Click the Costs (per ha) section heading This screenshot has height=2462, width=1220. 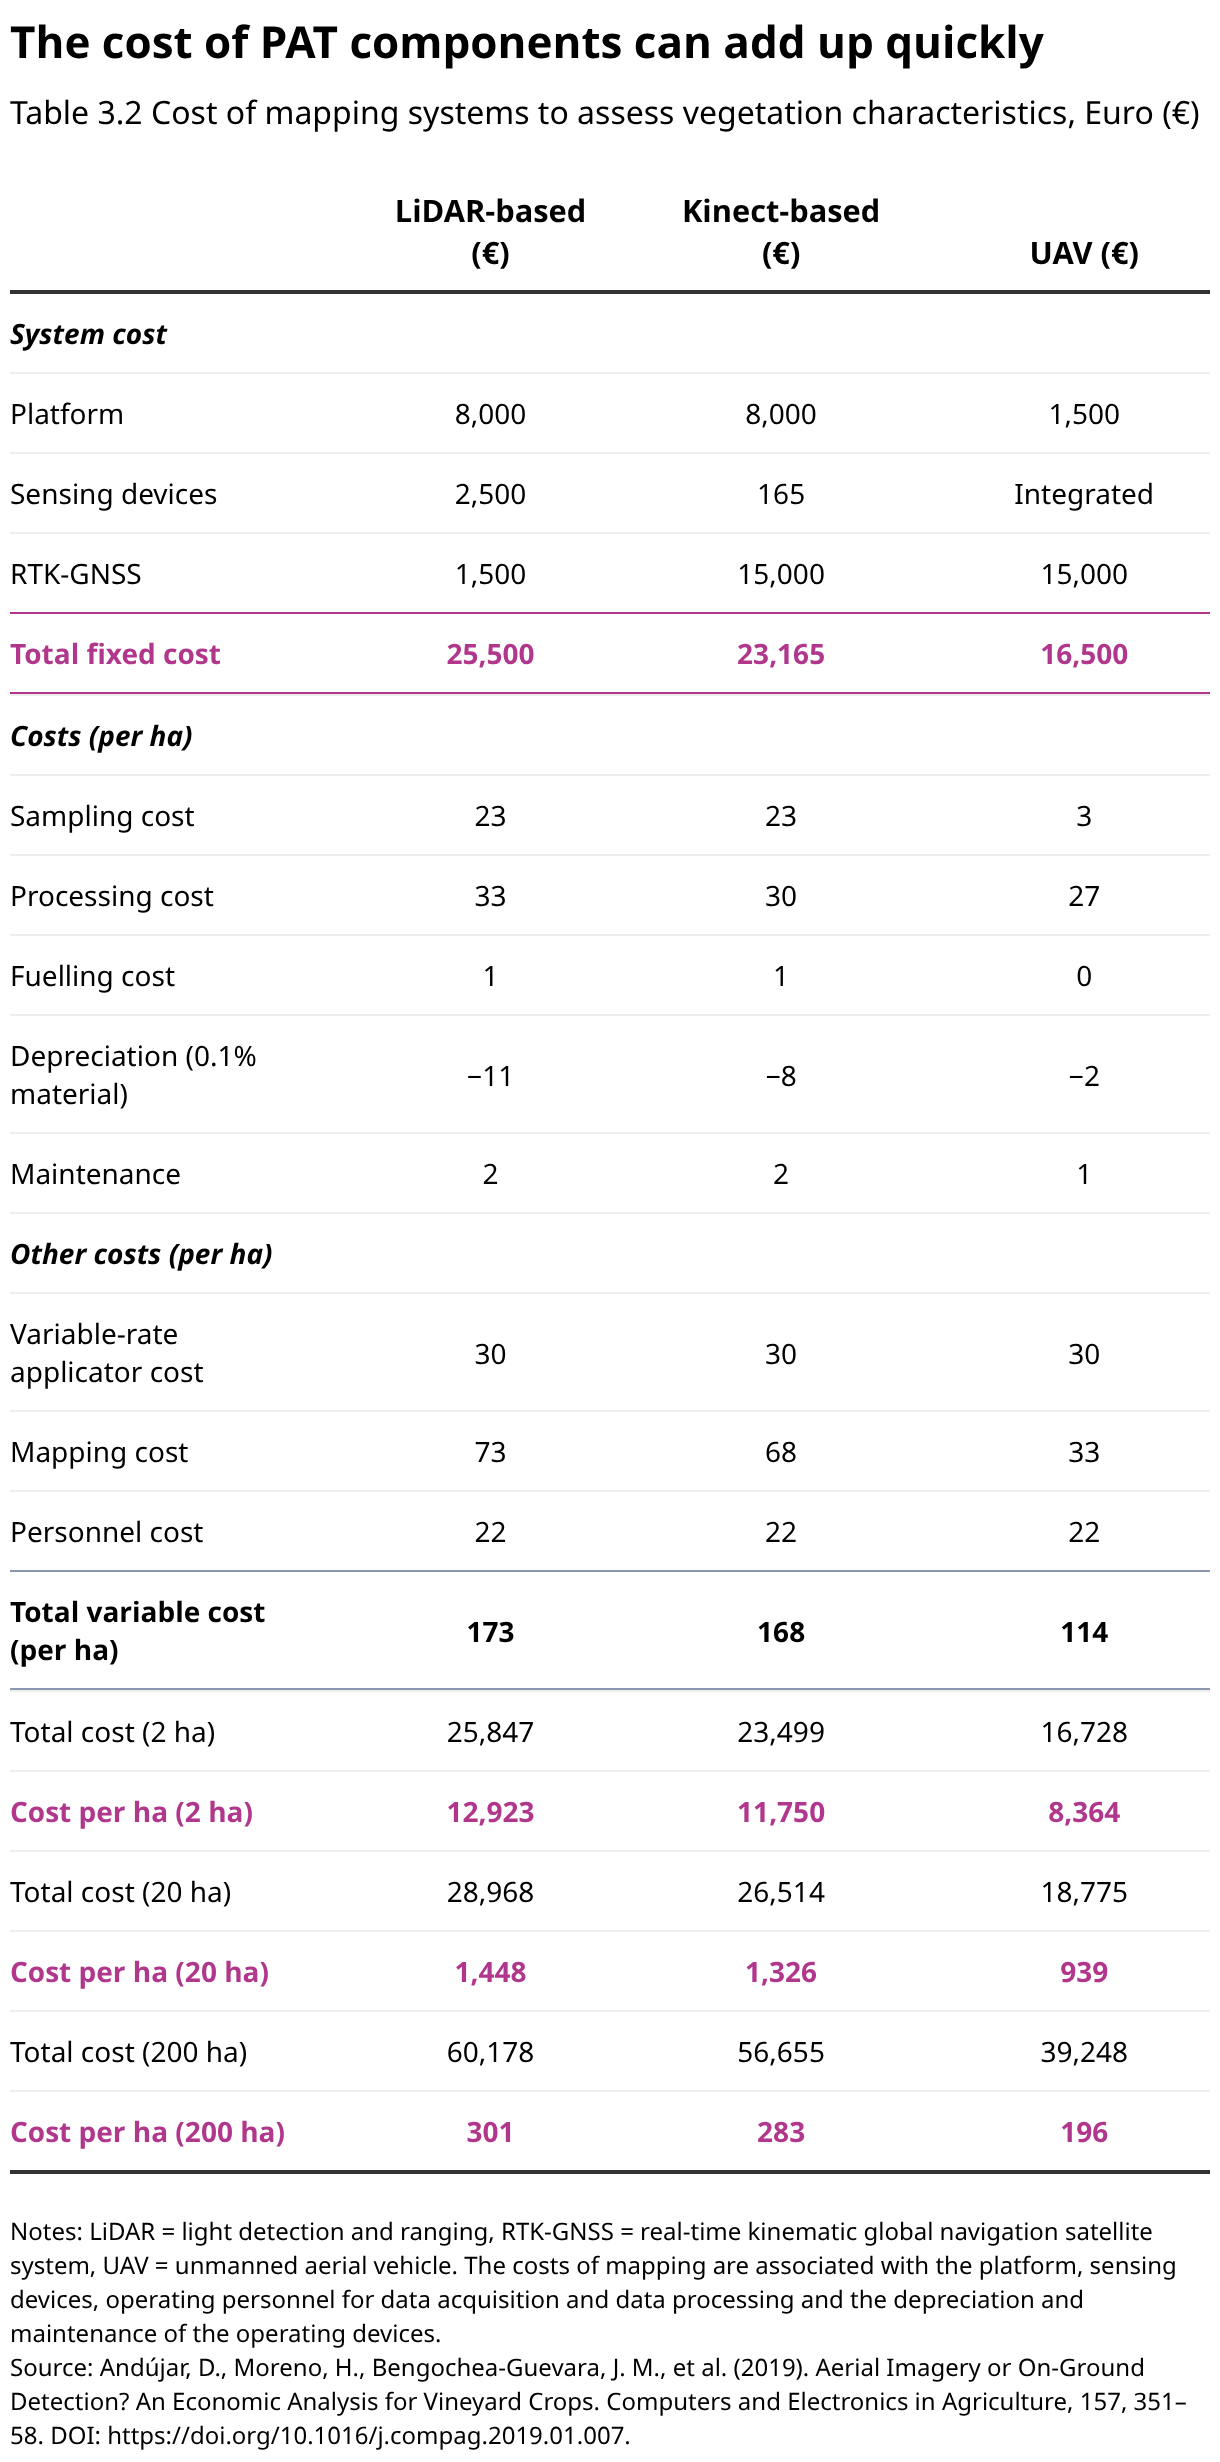point(101,736)
